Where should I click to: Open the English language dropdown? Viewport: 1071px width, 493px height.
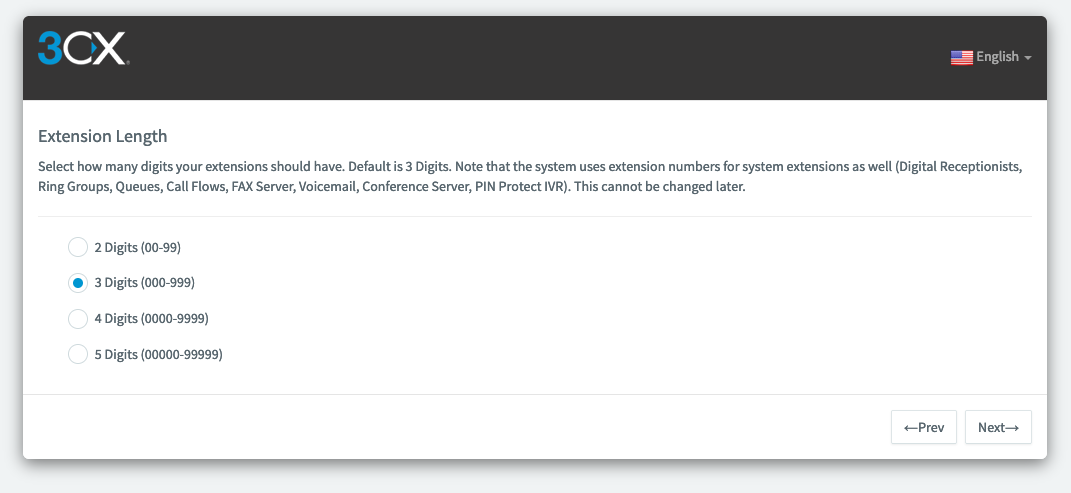pos(991,57)
